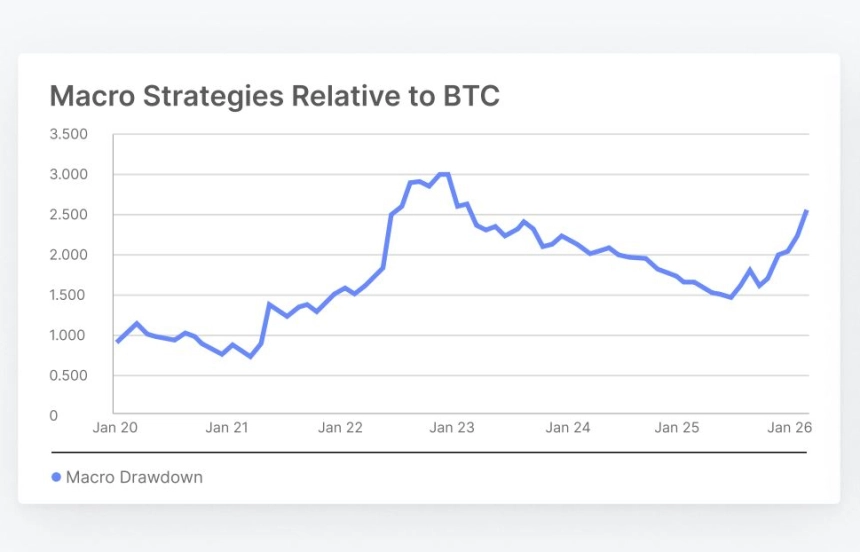Click the line's peak near 3.000
The height and width of the screenshot is (552, 860).
pos(443,174)
